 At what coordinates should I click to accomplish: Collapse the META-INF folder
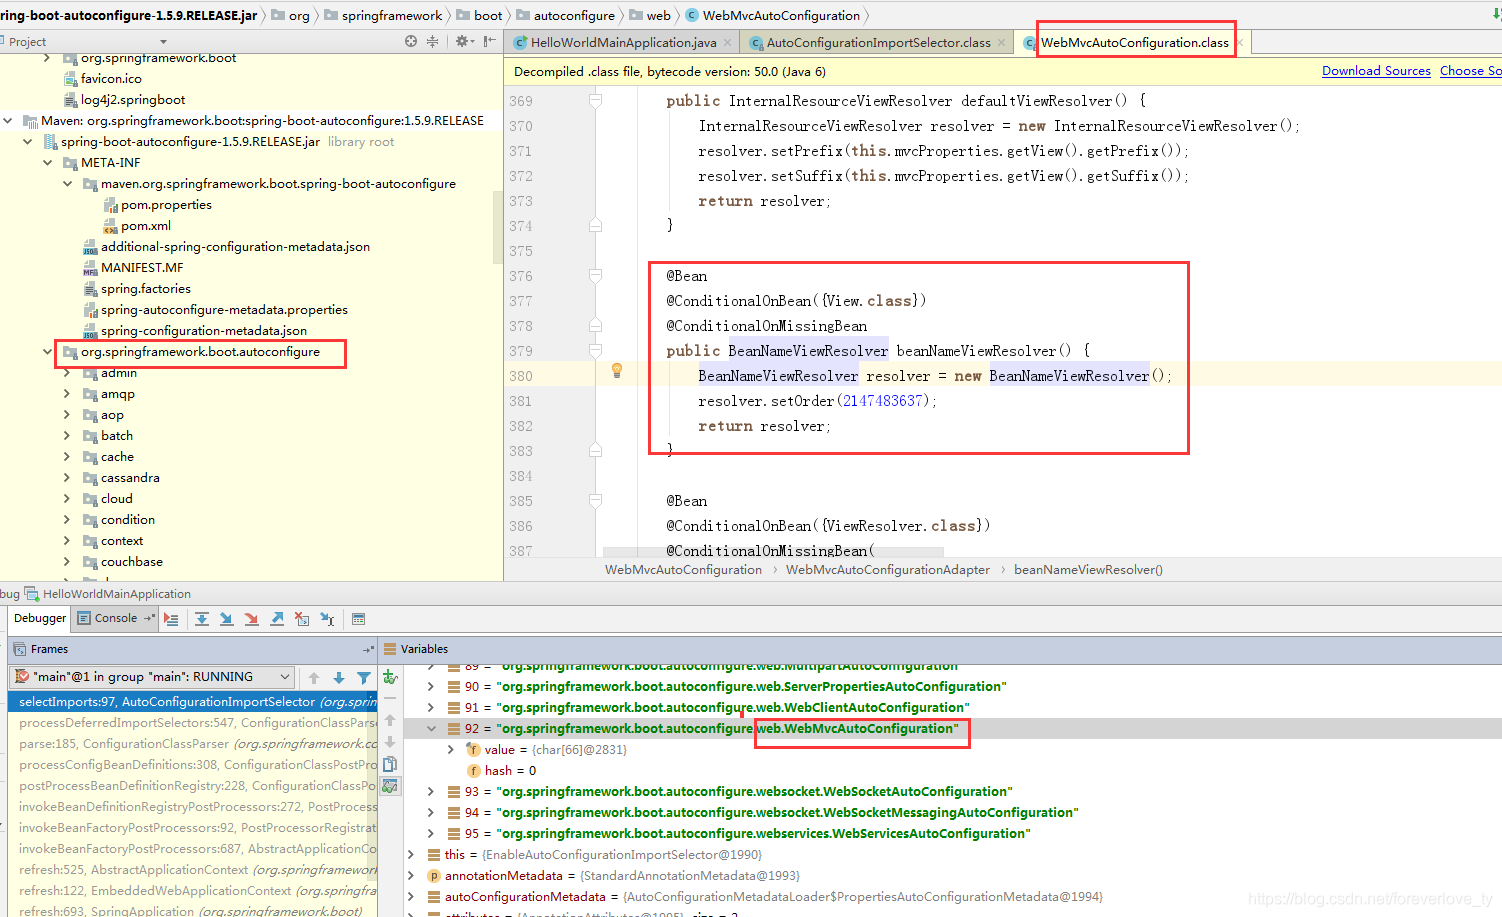click(x=47, y=163)
